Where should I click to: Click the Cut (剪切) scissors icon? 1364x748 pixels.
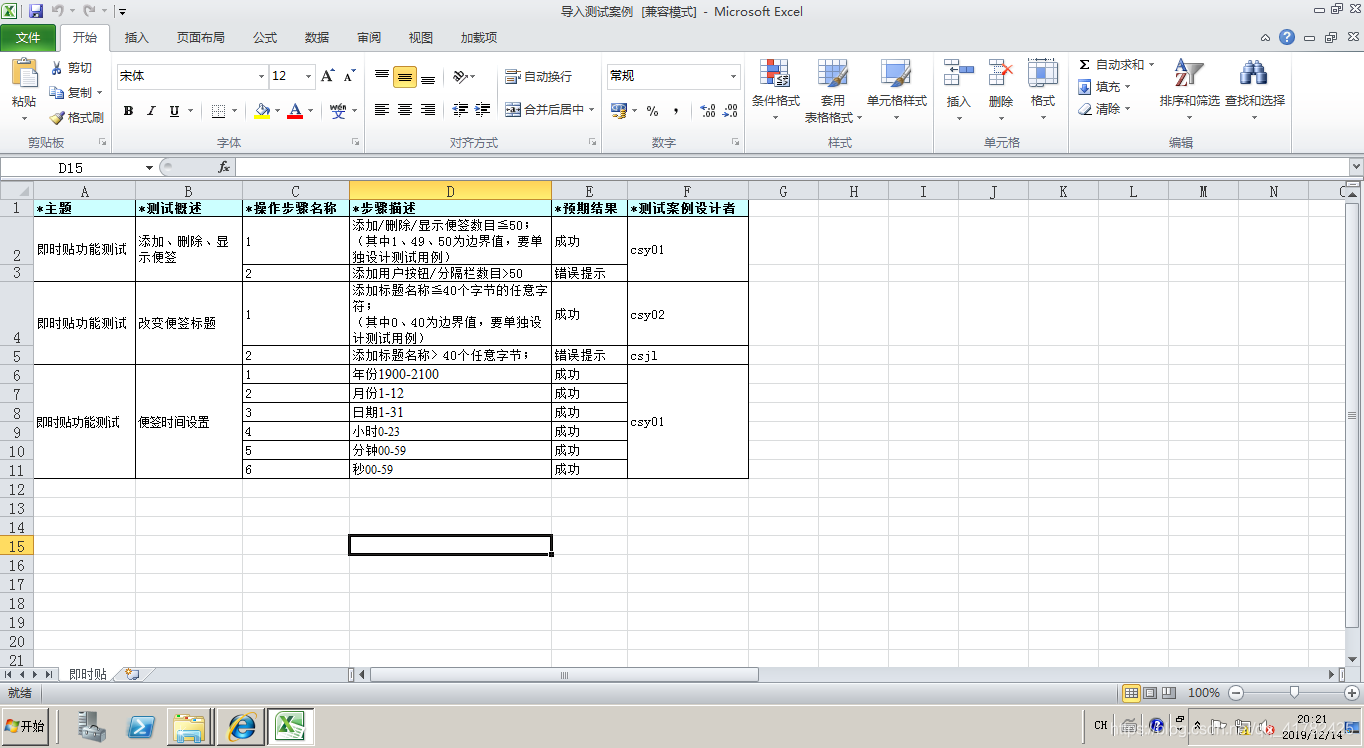tap(57, 68)
